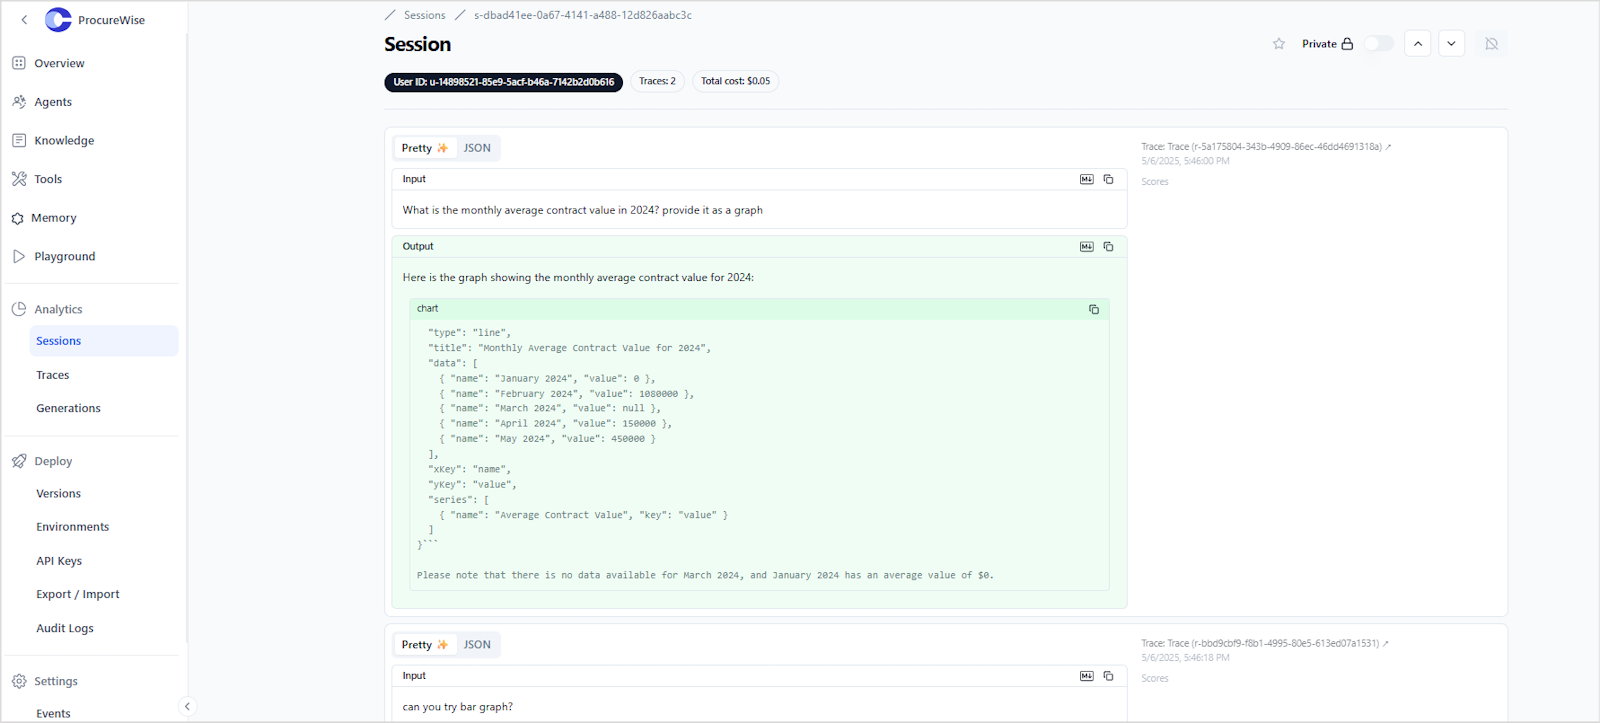Click the disabled comments icon button
The image size is (1600, 723).
[x=1491, y=44]
